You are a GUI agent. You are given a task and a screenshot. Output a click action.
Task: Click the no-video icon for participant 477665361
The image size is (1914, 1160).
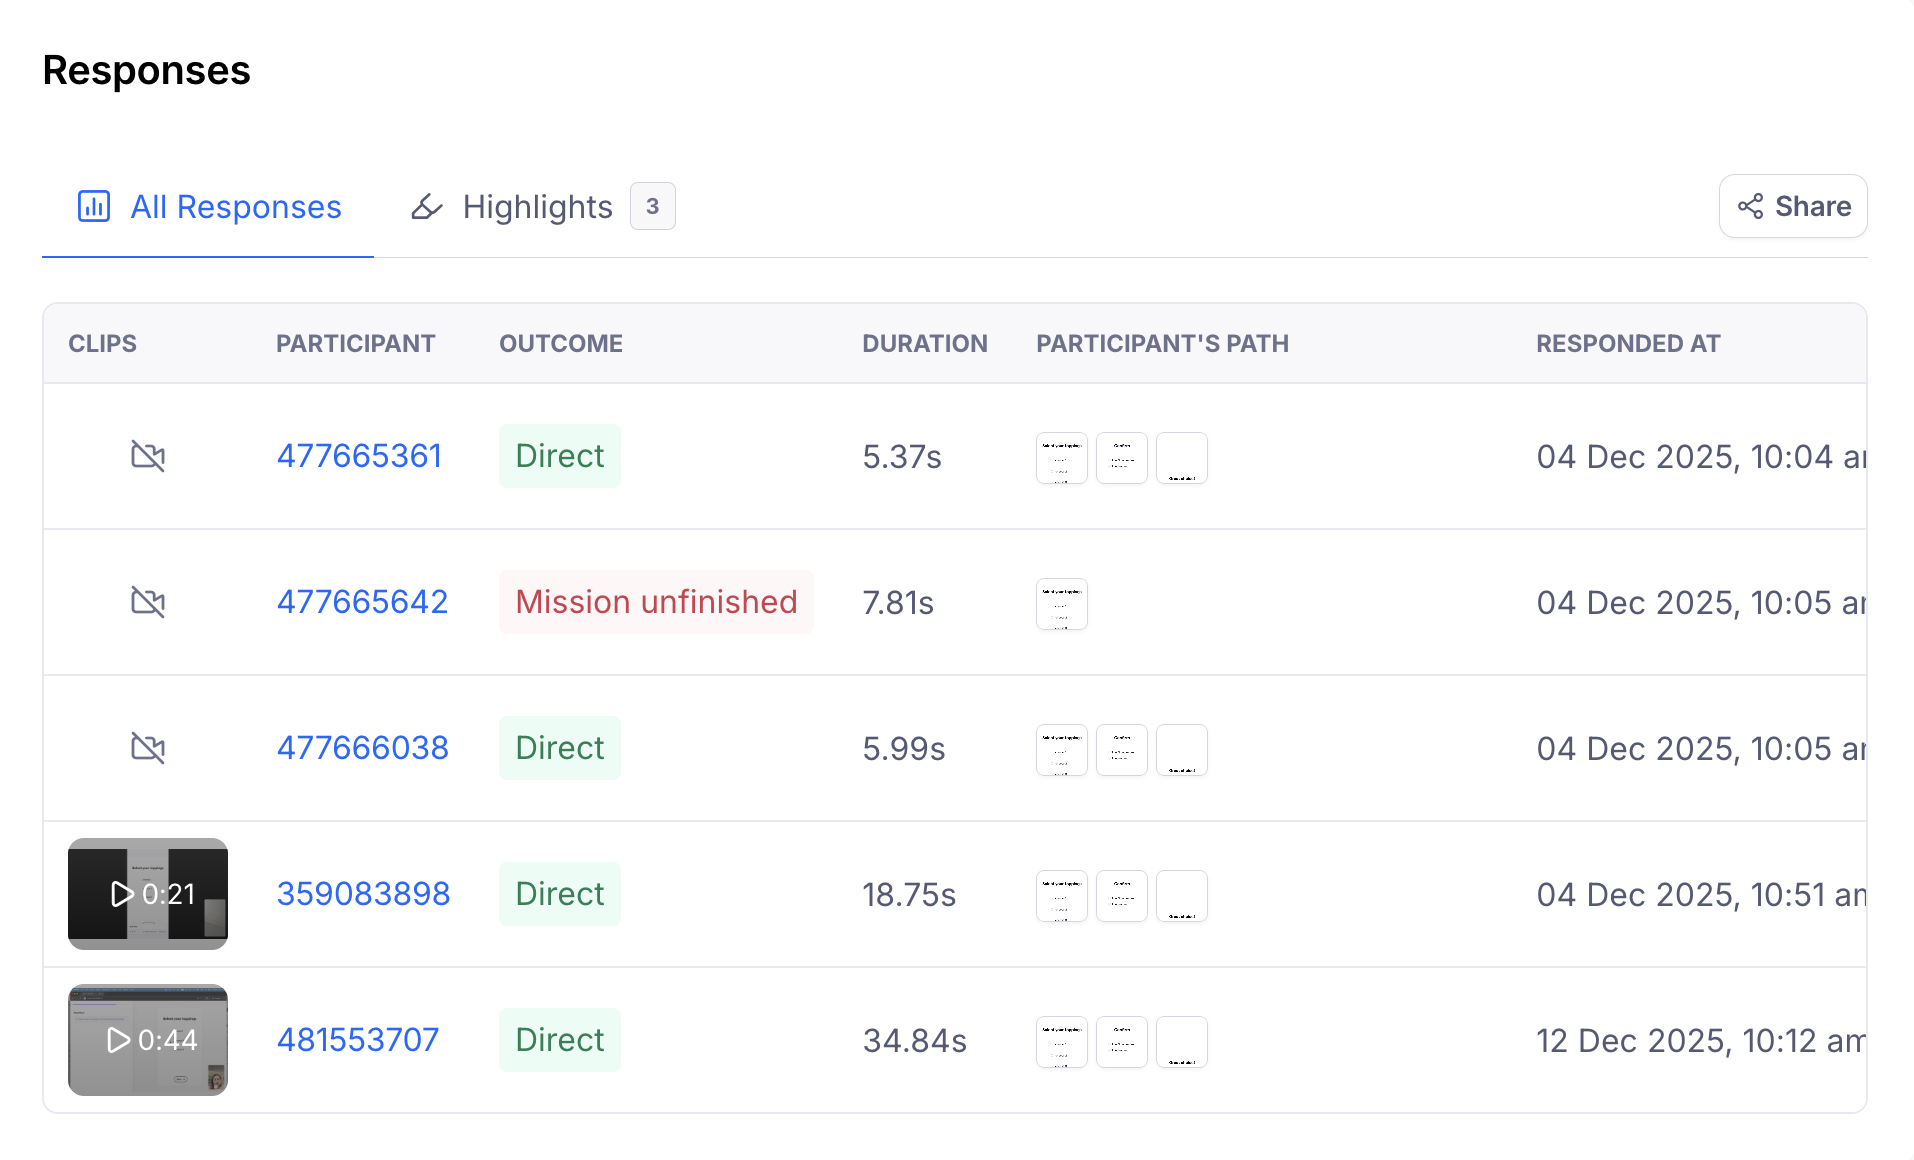pyautogui.click(x=148, y=456)
